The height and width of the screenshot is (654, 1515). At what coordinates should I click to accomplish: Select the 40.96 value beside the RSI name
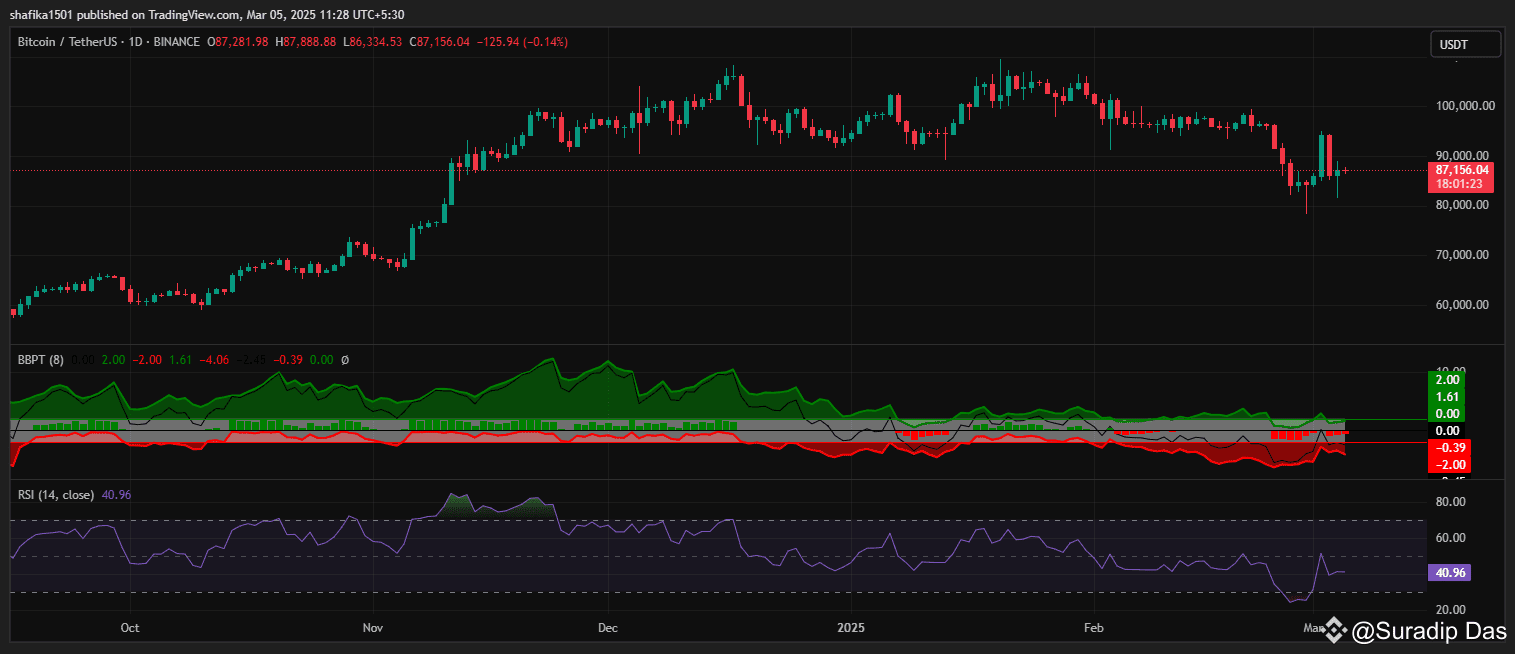tap(116, 494)
